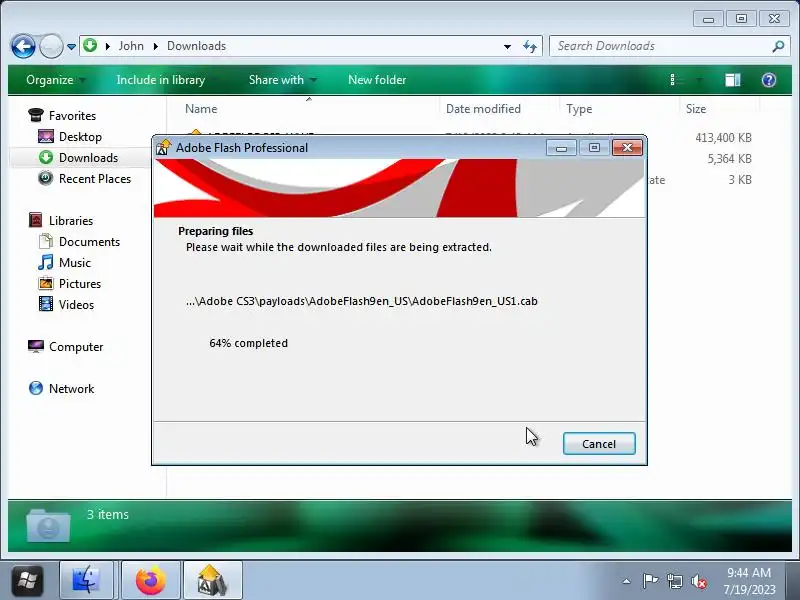This screenshot has width=800, height=600.
Task: Change the view with the views icon
Action: coord(674,80)
